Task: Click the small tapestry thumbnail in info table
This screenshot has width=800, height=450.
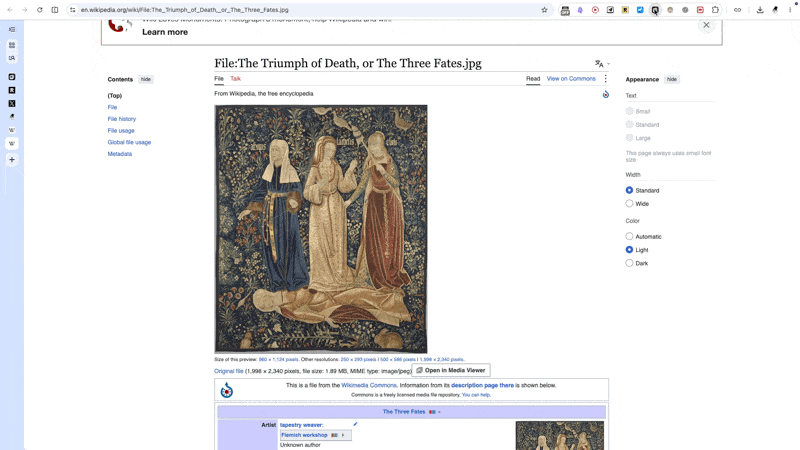Action: (560, 435)
